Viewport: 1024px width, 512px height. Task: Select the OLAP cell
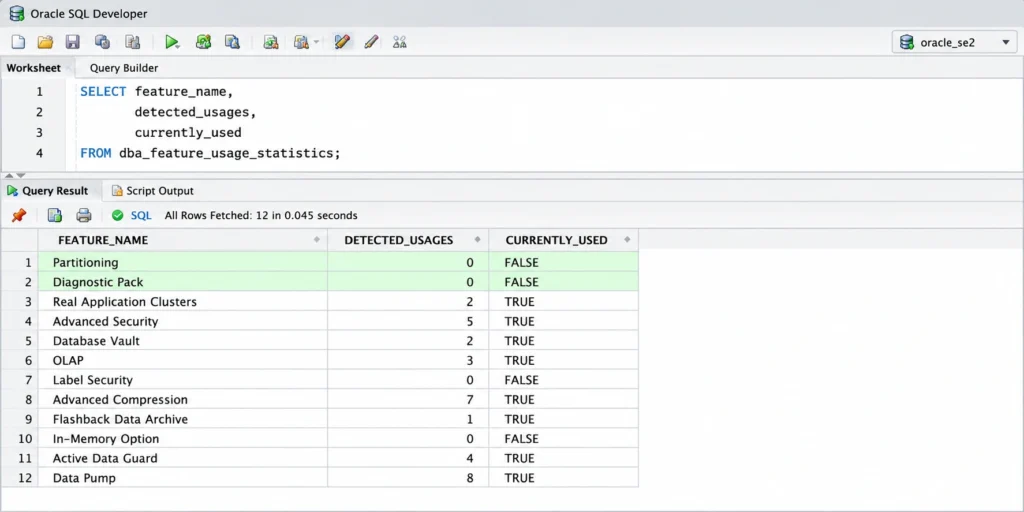click(183, 360)
